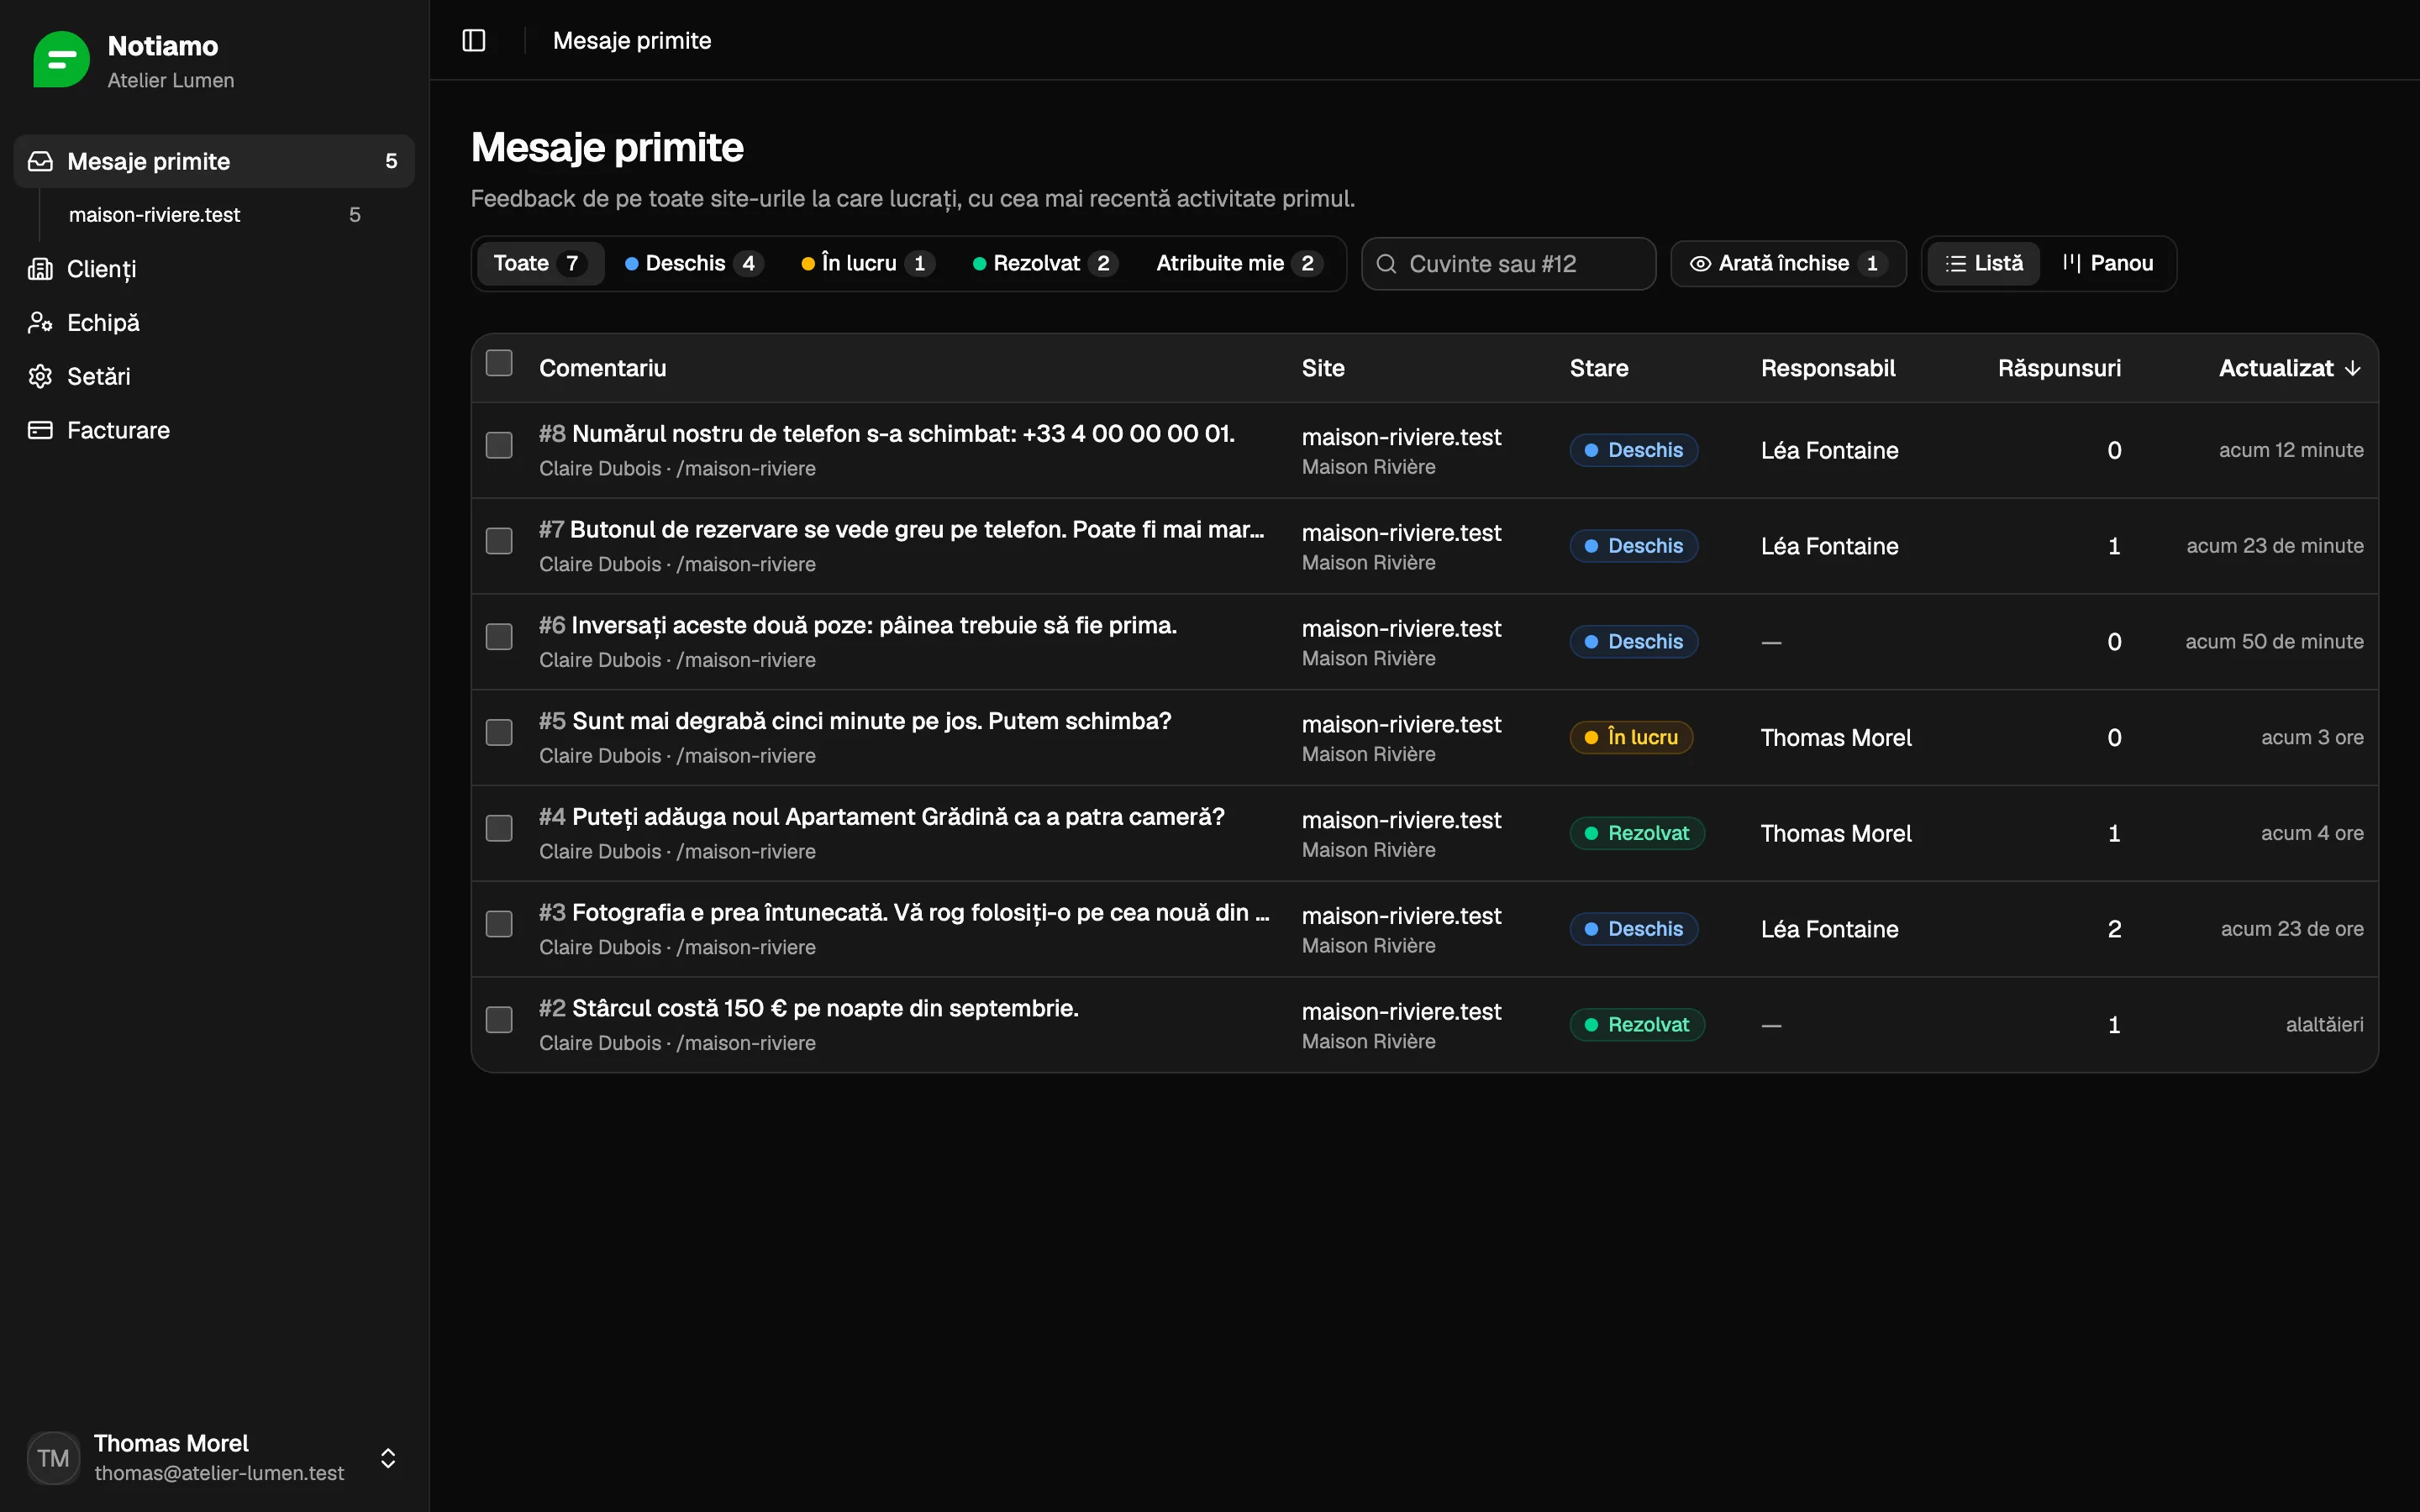
Task: Click the sort arrow next to Actualizat
Action: point(2353,368)
